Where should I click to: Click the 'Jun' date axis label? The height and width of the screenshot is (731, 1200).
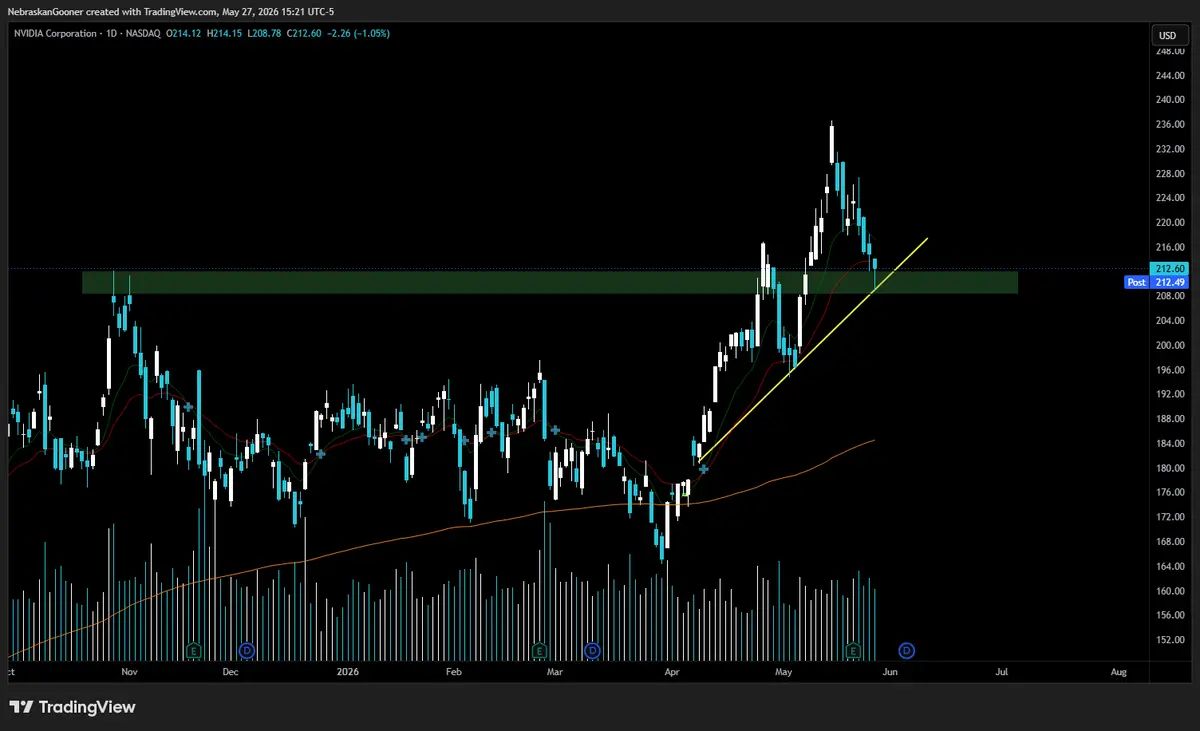click(x=890, y=673)
